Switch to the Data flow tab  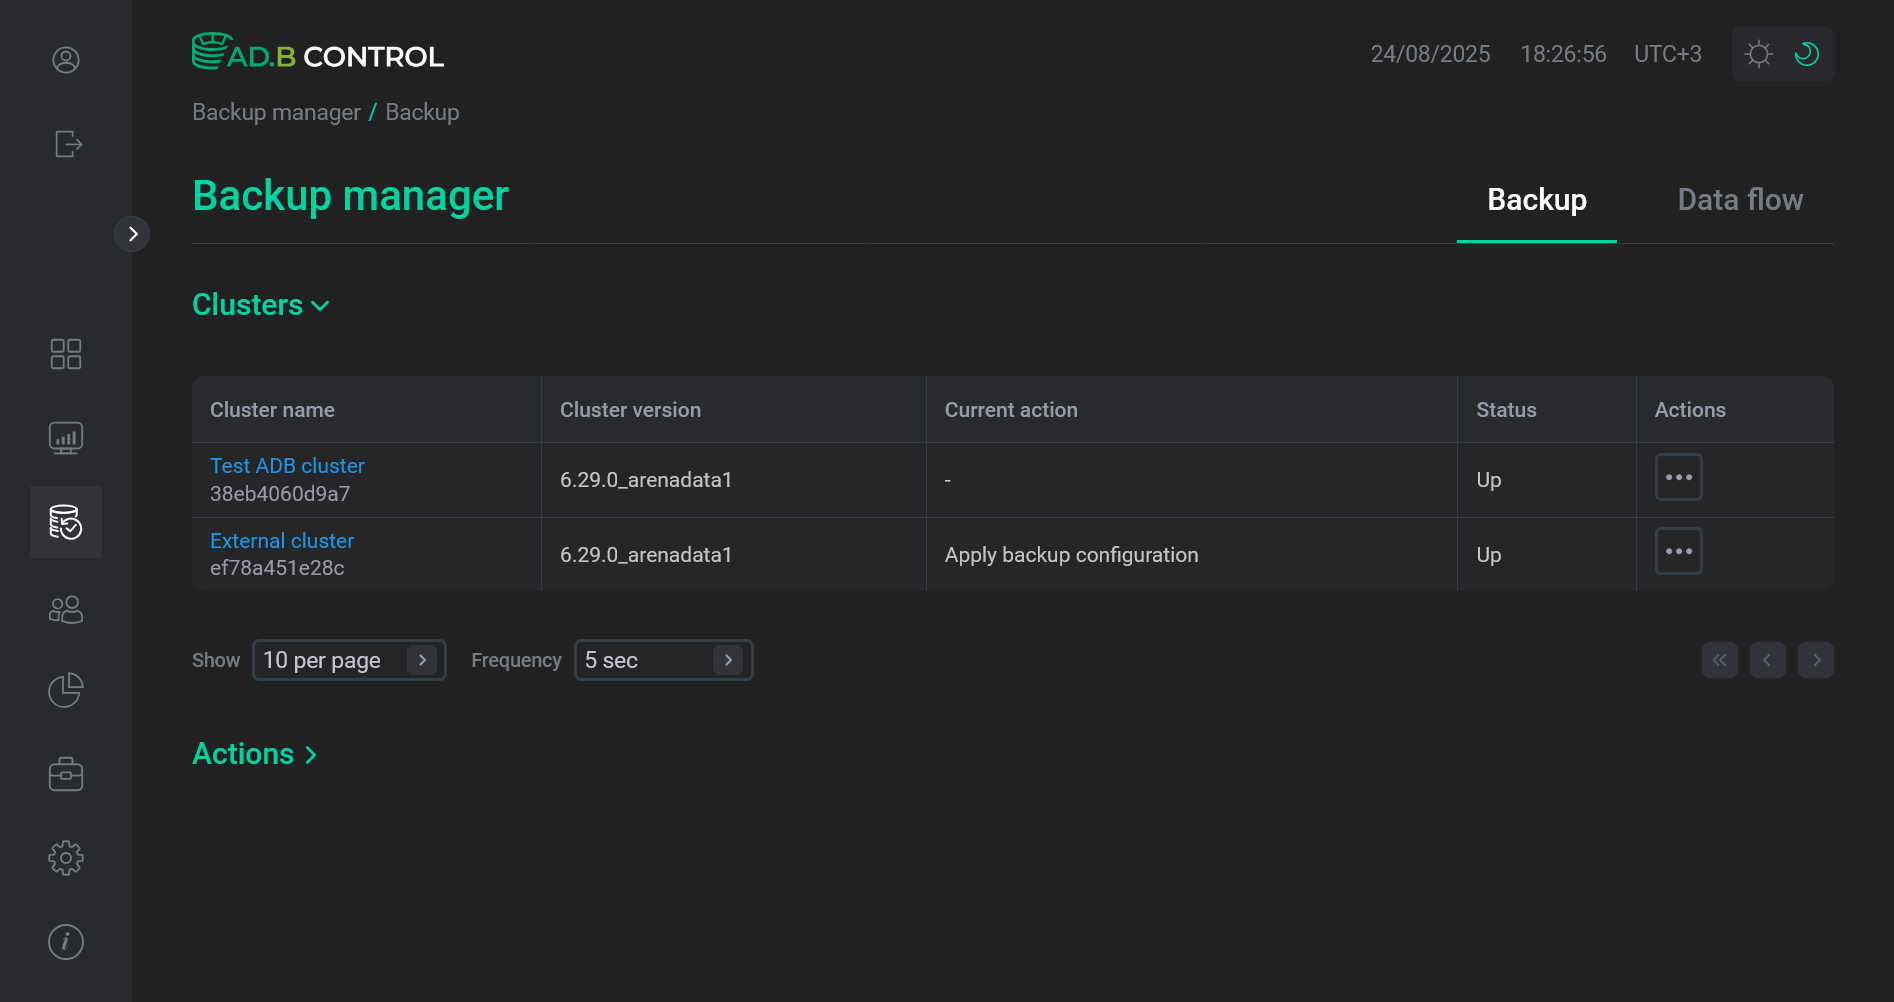pyautogui.click(x=1740, y=200)
